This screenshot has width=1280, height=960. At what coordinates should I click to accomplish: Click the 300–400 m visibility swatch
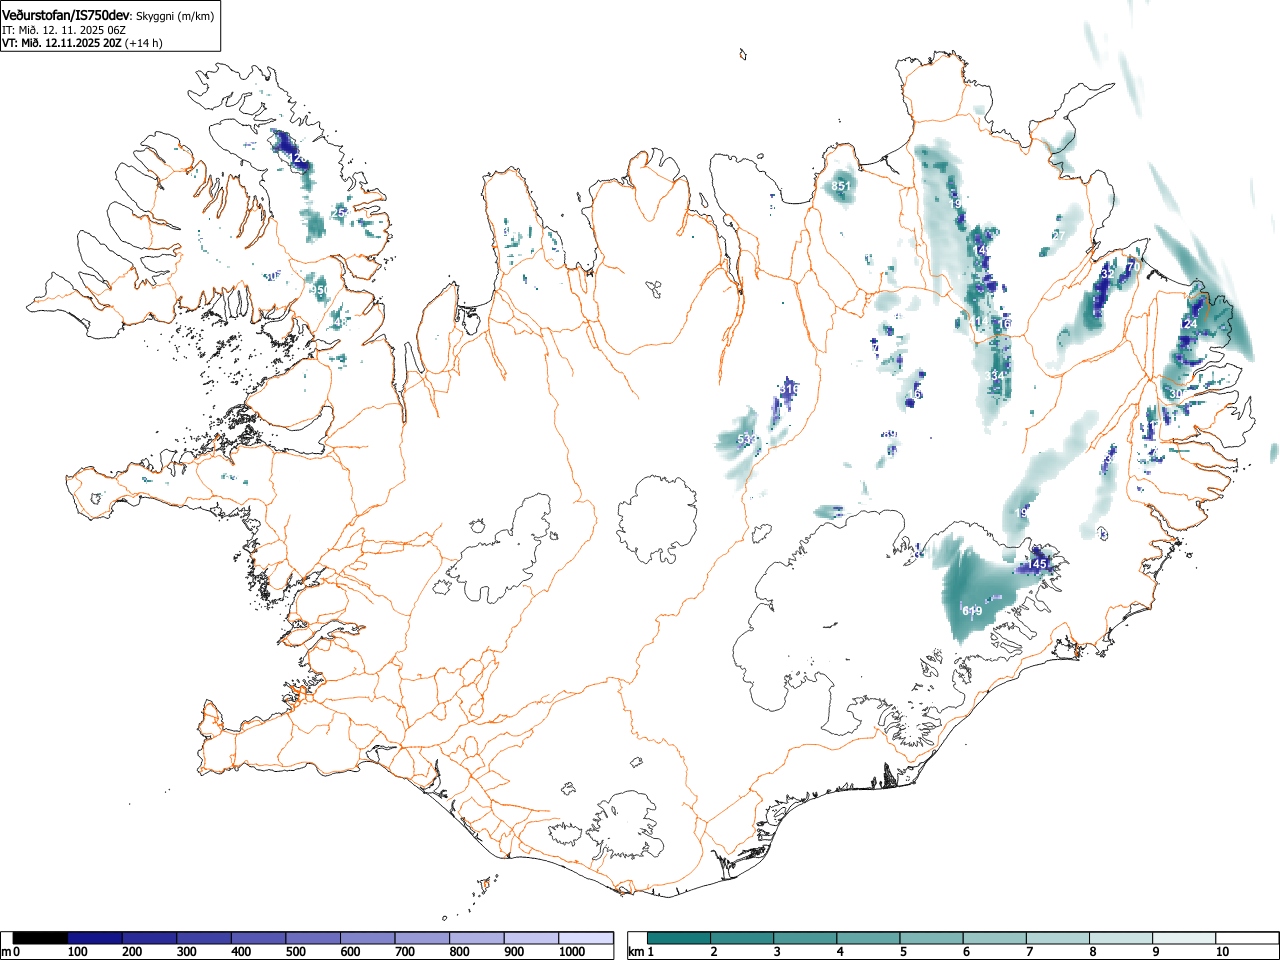[204, 938]
